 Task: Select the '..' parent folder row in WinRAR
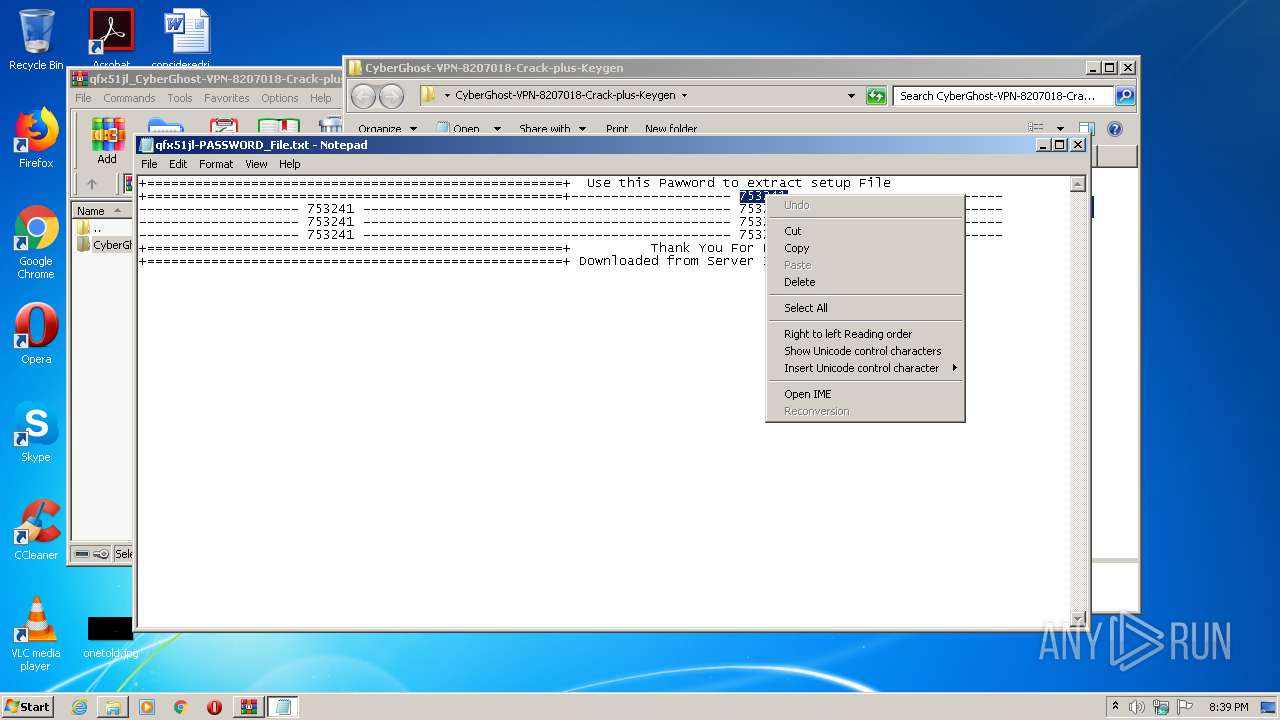103,228
